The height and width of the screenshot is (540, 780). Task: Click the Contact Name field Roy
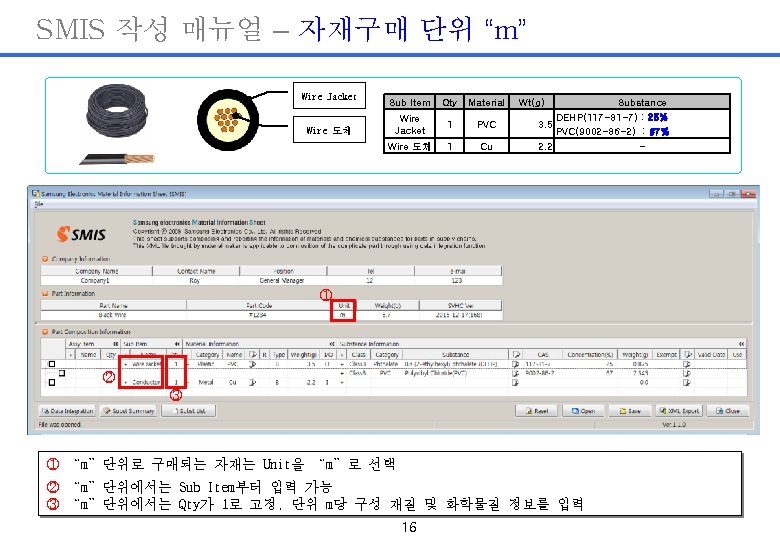[195, 280]
